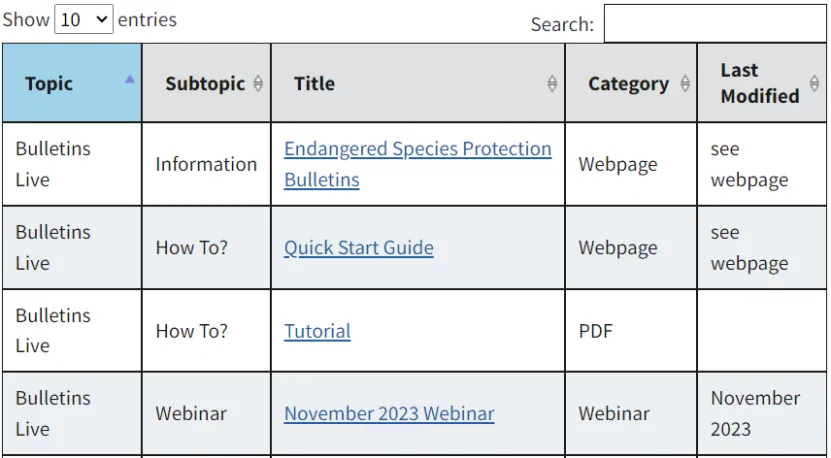Open the November 2023 Webinar link
The image size is (831, 458).
click(389, 413)
